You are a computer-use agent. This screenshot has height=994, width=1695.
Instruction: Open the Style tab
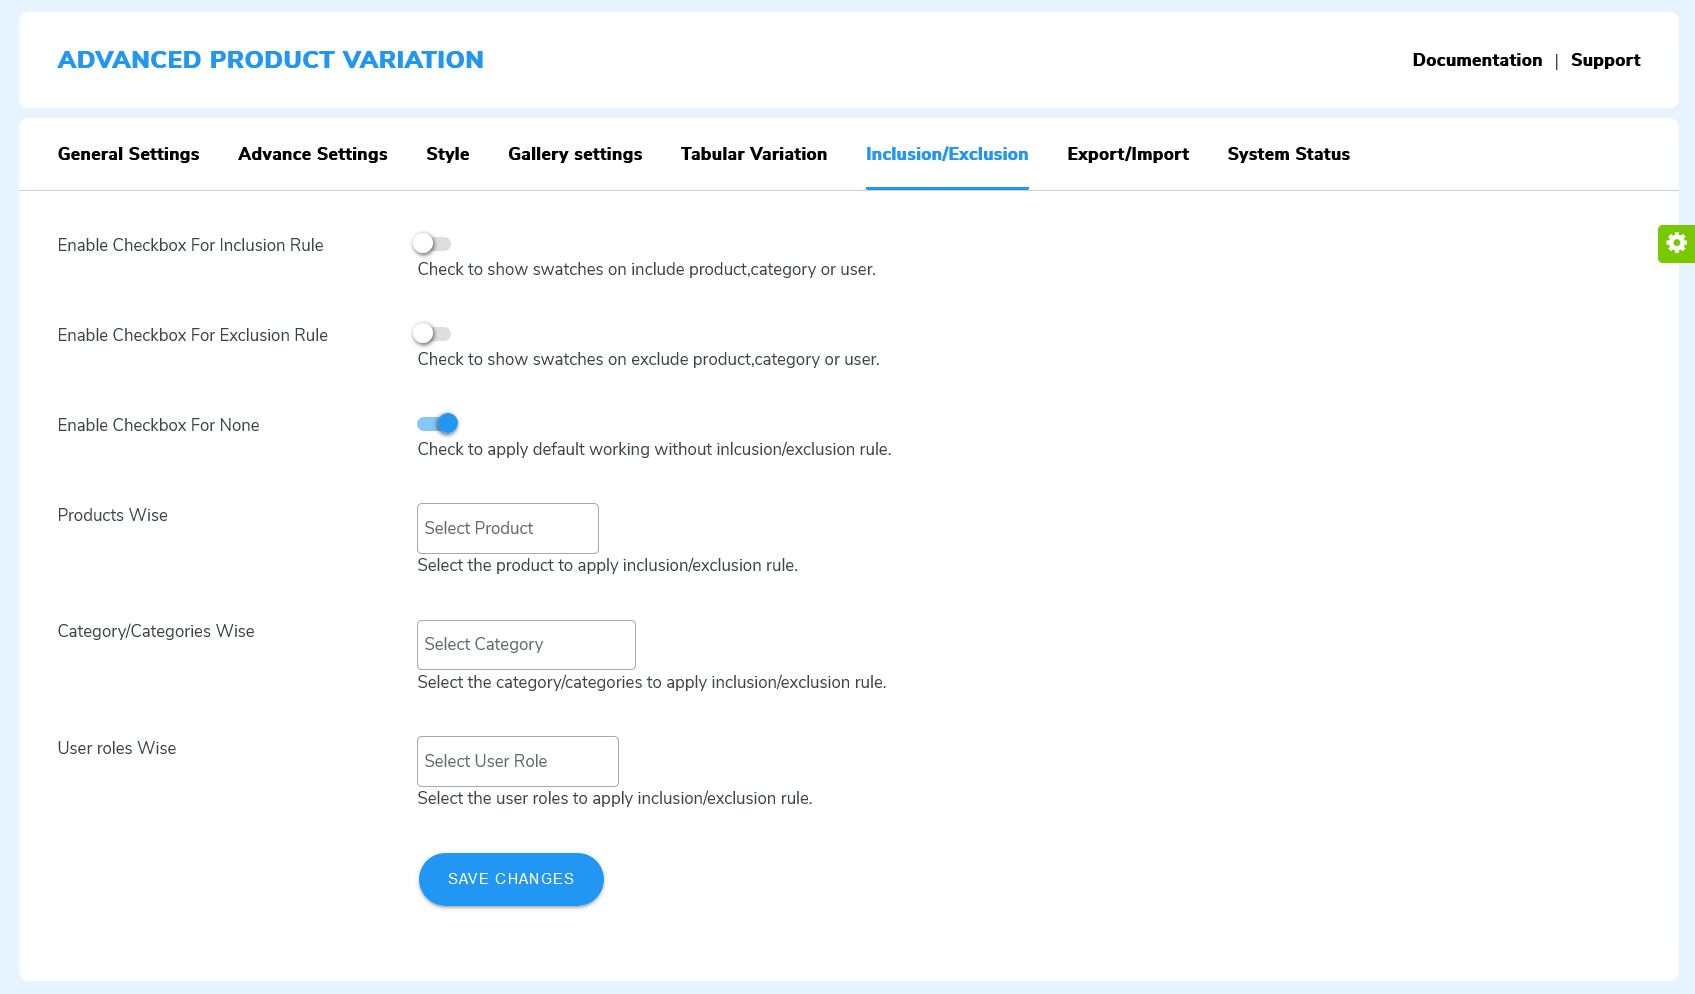(448, 154)
